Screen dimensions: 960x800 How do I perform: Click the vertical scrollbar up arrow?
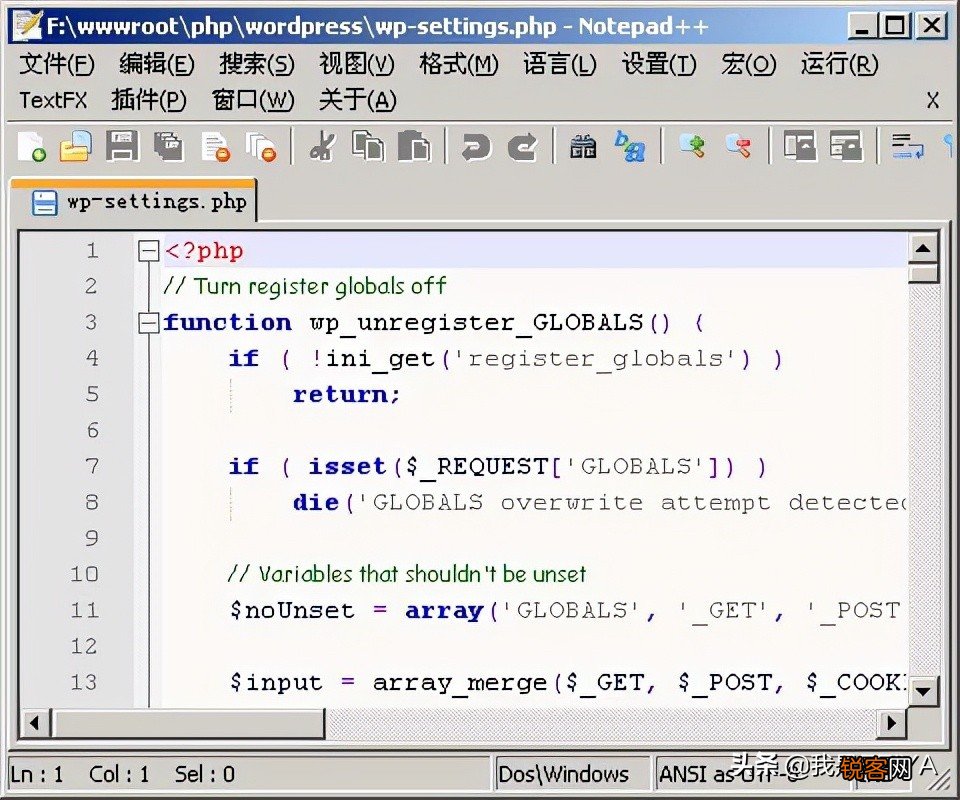pos(923,249)
